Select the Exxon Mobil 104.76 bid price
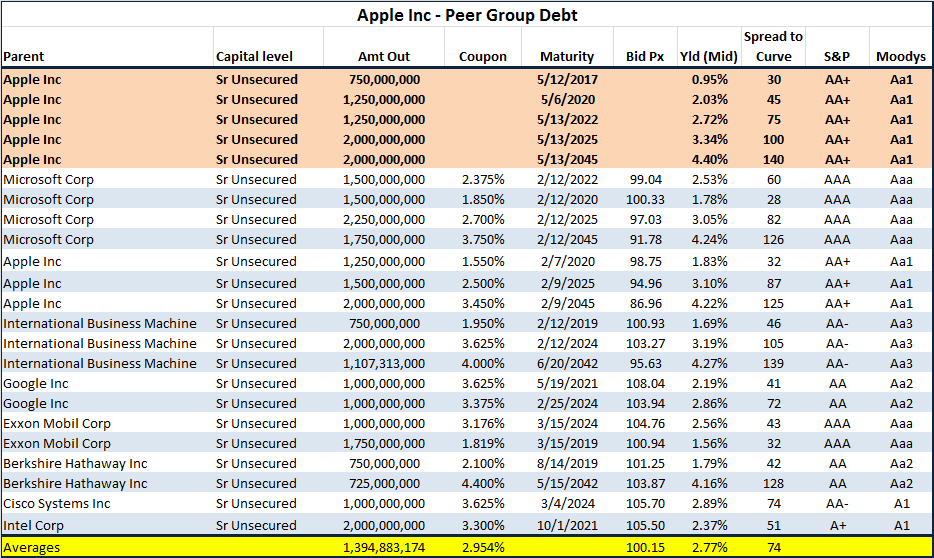Viewport: 934px width, 558px height. (645, 424)
